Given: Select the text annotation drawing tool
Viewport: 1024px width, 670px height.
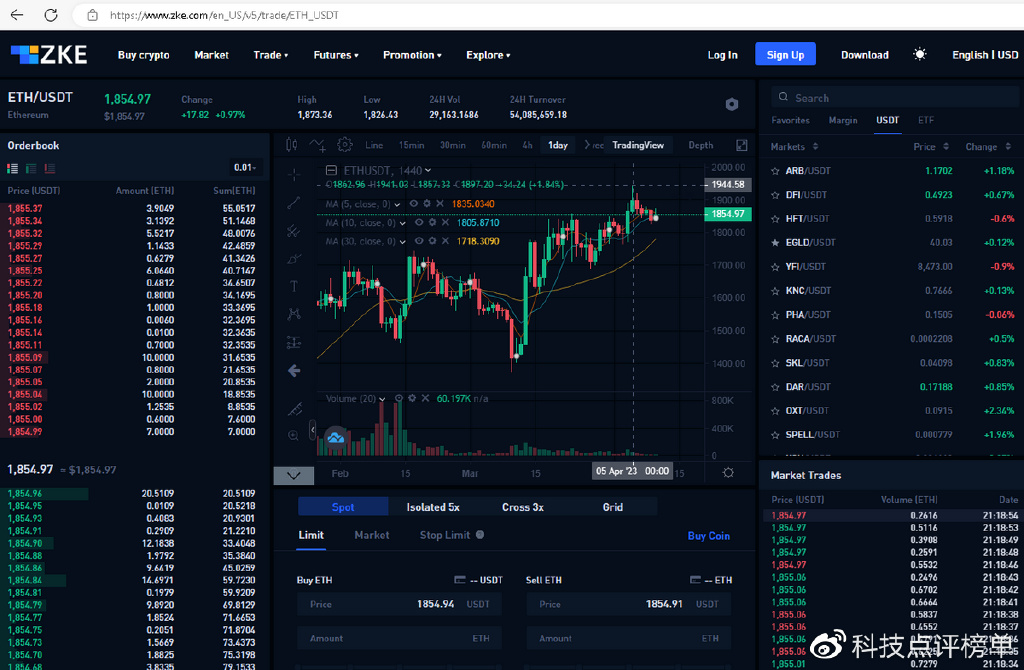Looking at the screenshot, I should coord(294,286).
